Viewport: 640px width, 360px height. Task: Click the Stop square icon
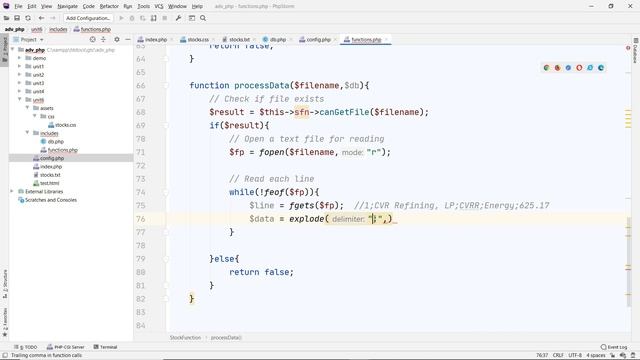tap(164, 18)
